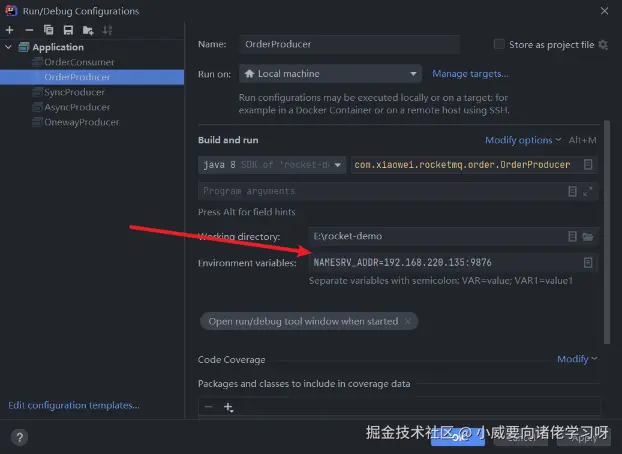Insert macro in working directory field
The width and height of the screenshot is (622, 454).
click(572, 236)
